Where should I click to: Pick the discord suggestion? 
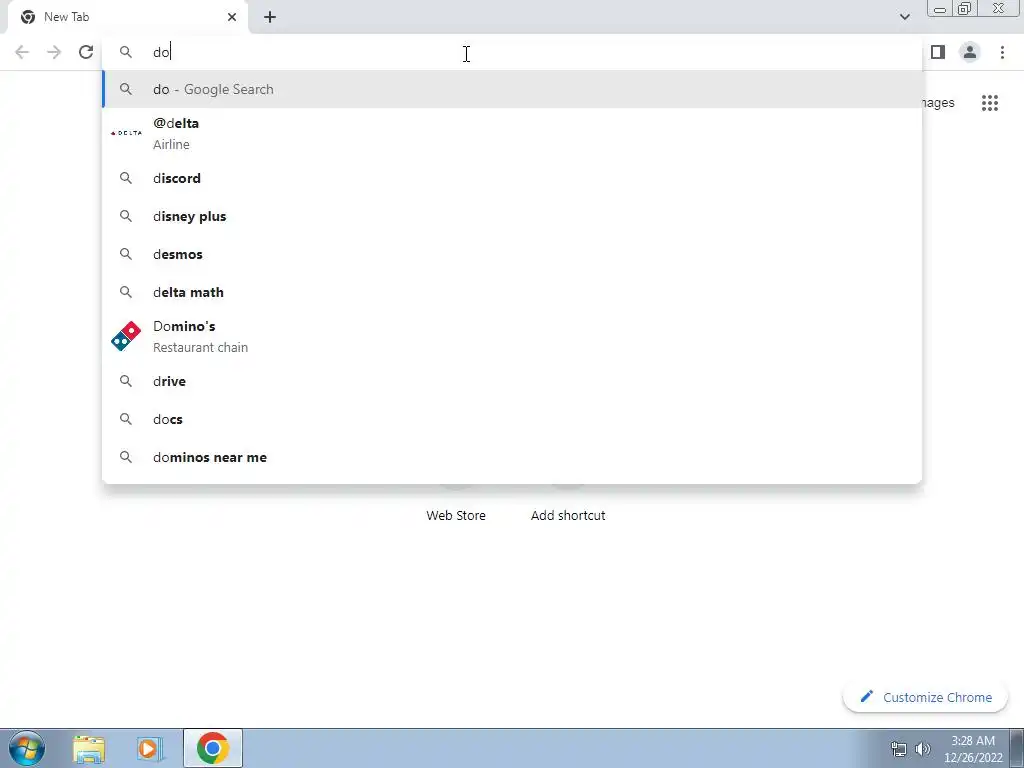[512, 178]
